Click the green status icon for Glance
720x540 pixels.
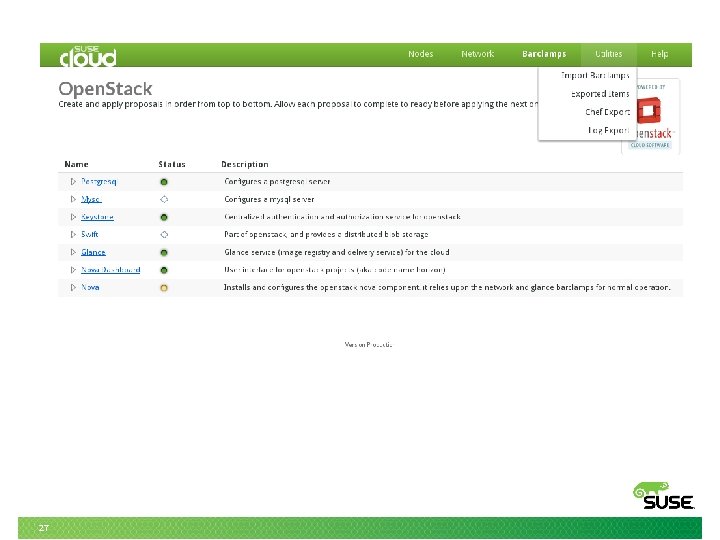[x=164, y=253]
